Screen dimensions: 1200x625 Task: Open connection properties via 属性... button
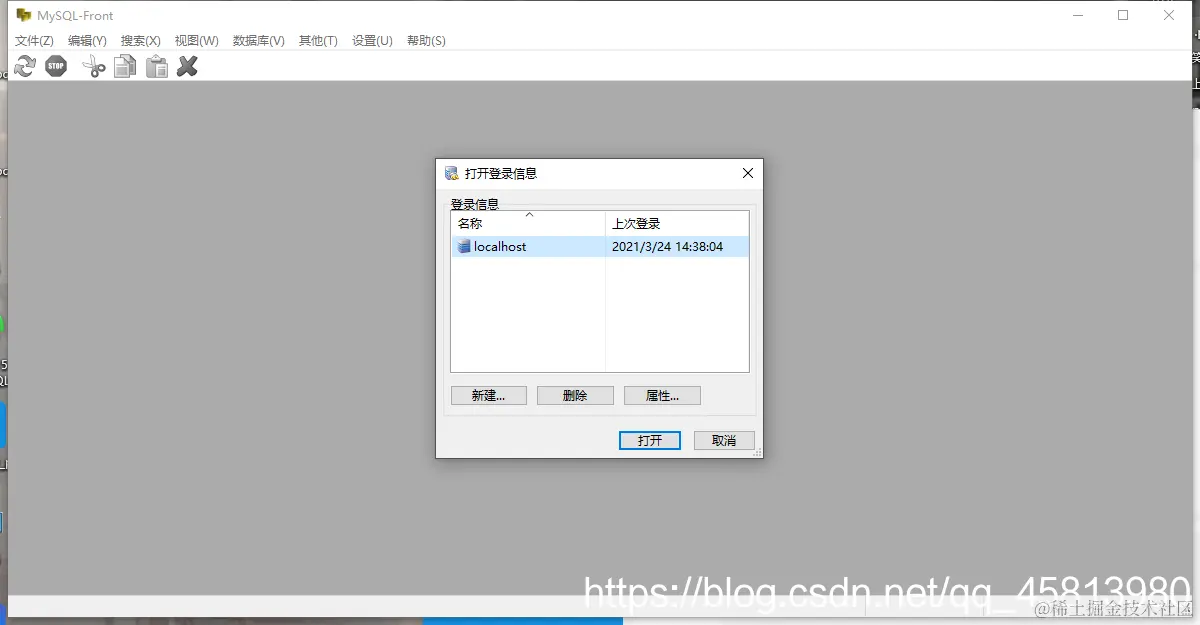click(662, 395)
